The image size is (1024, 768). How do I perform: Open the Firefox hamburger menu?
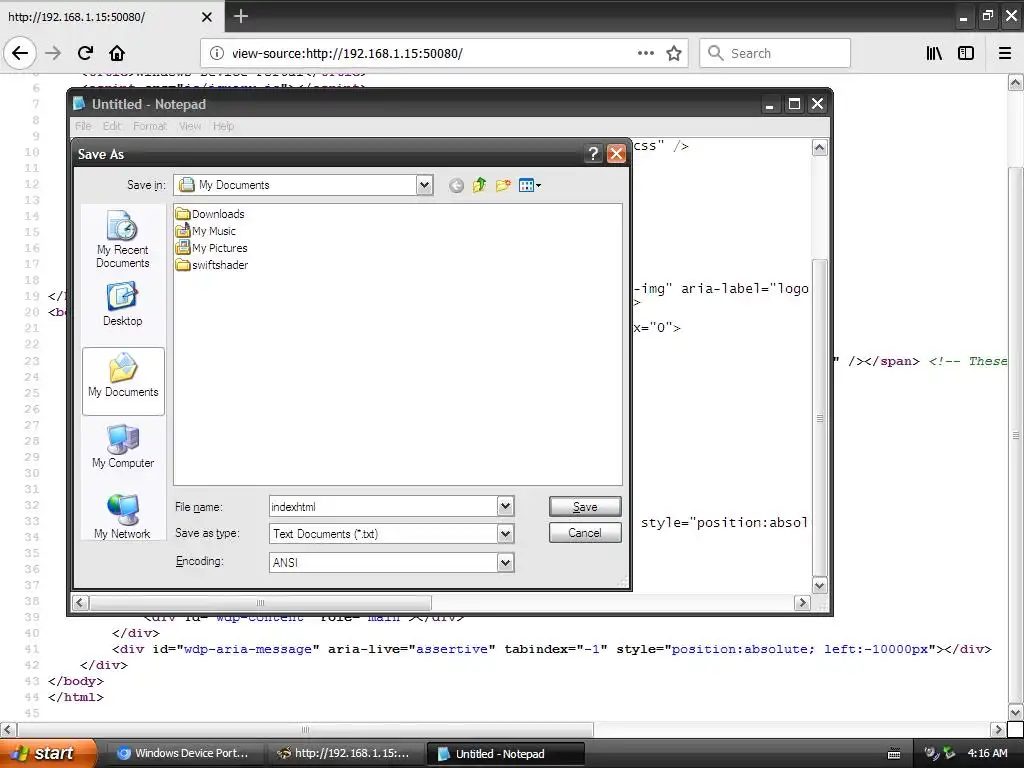[x=1005, y=53]
